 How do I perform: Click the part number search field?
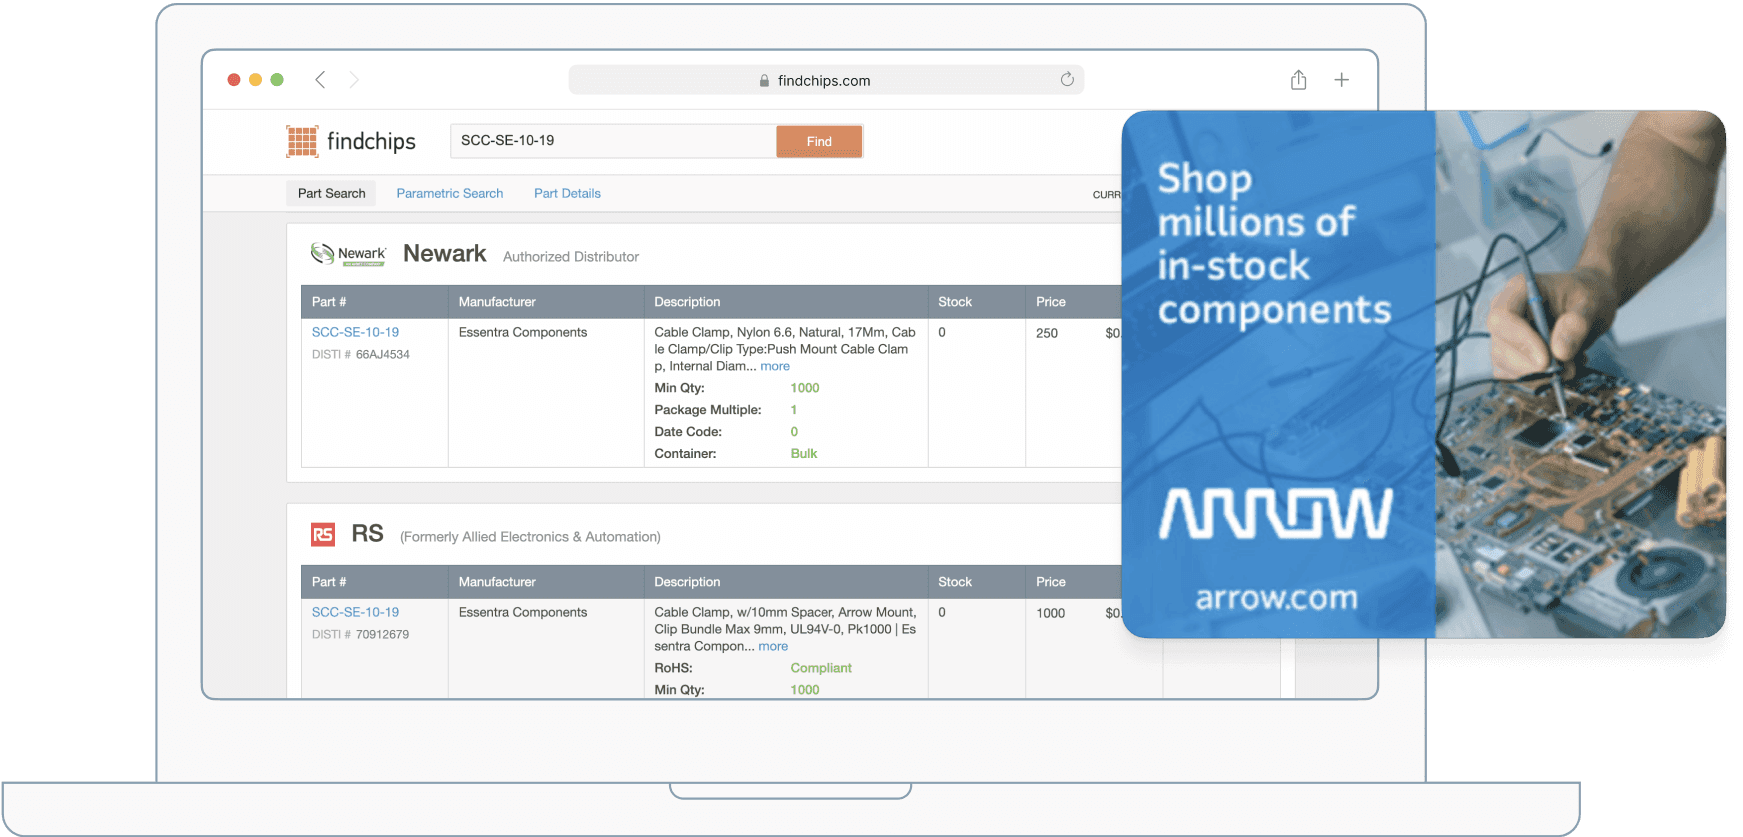pyautogui.click(x=613, y=141)
